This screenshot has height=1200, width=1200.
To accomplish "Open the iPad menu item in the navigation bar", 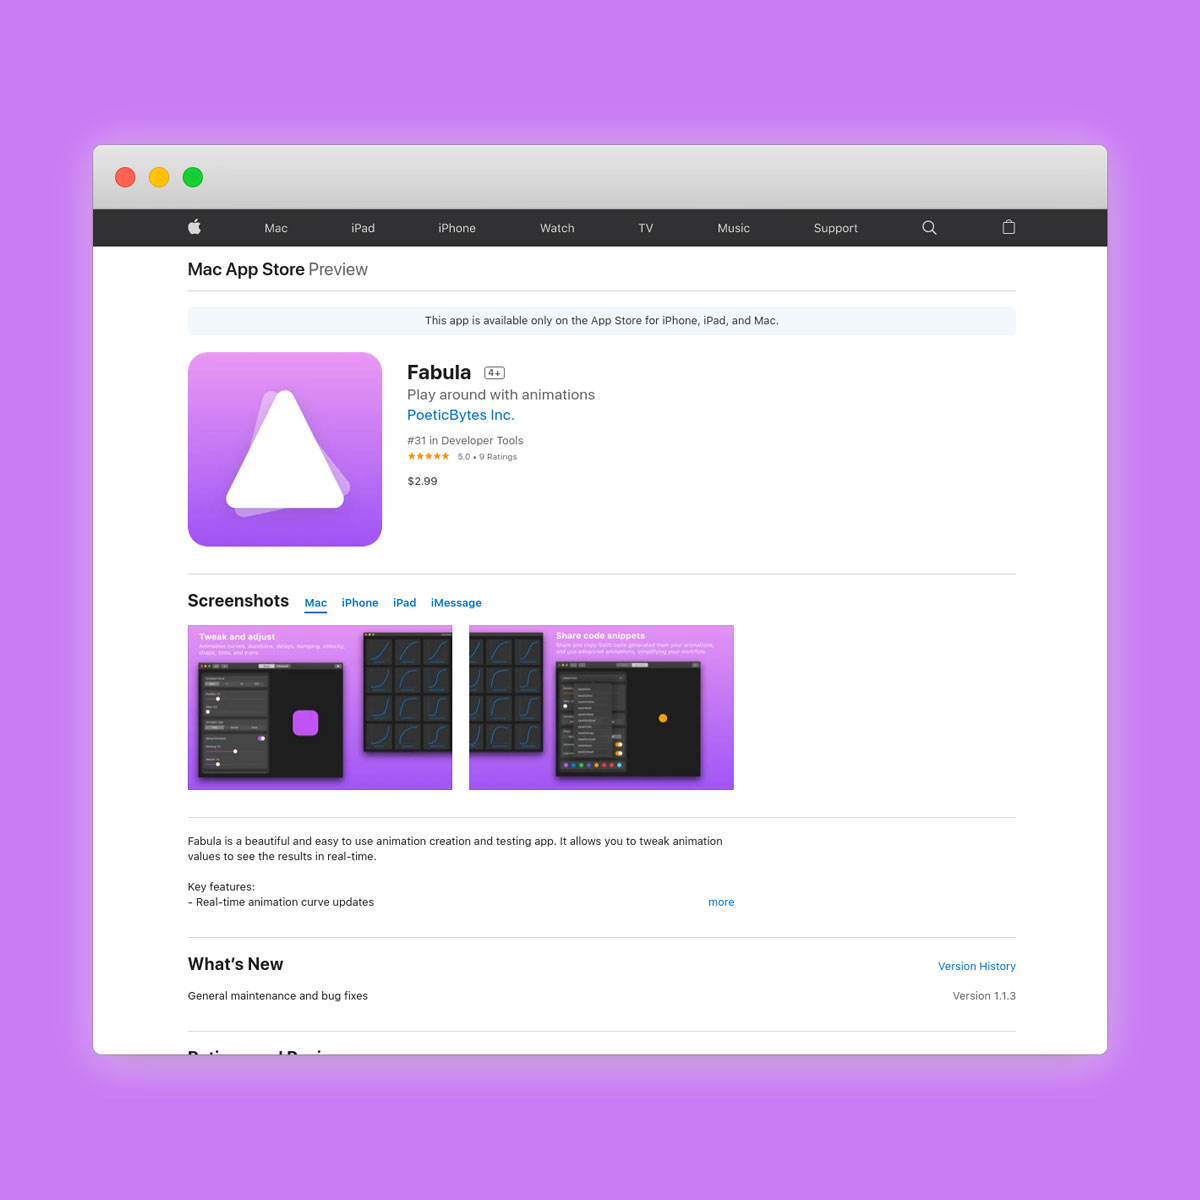I will [x=363, y=228].
